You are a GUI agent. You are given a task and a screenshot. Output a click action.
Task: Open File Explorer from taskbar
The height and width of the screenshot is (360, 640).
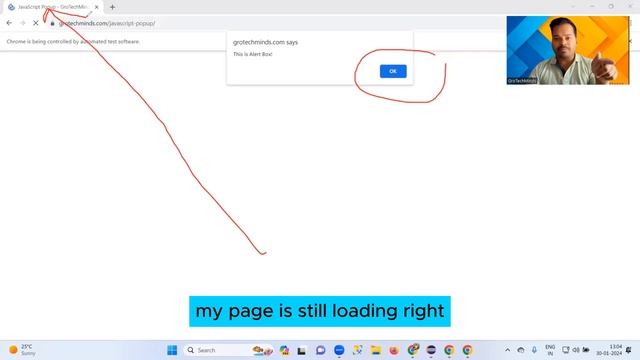(x=376, y=350)
